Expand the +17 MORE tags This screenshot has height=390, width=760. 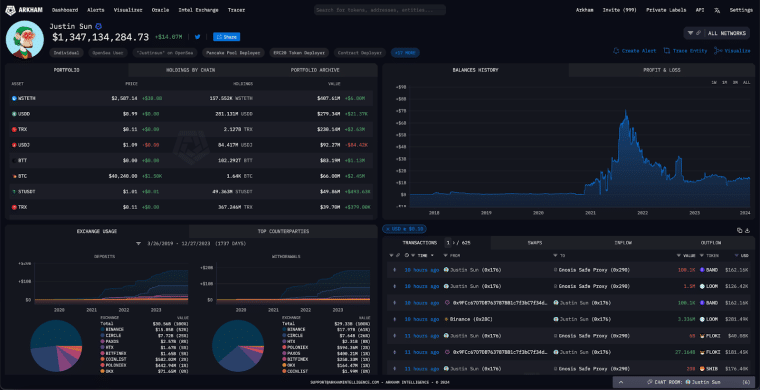pyautogui.click(x=405, y=53)
